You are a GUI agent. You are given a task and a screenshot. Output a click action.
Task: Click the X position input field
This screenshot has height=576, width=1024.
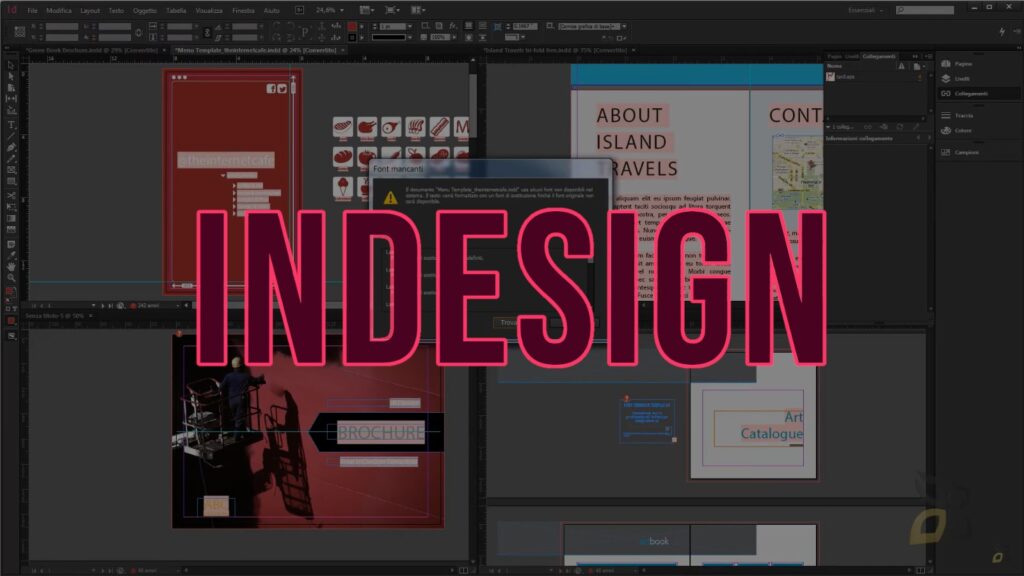62,27
